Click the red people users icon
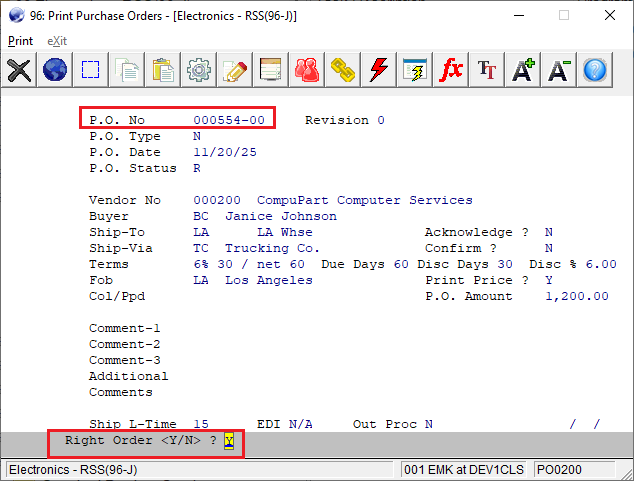Screen dimensions: 634x481 click(x=307, y=70)
